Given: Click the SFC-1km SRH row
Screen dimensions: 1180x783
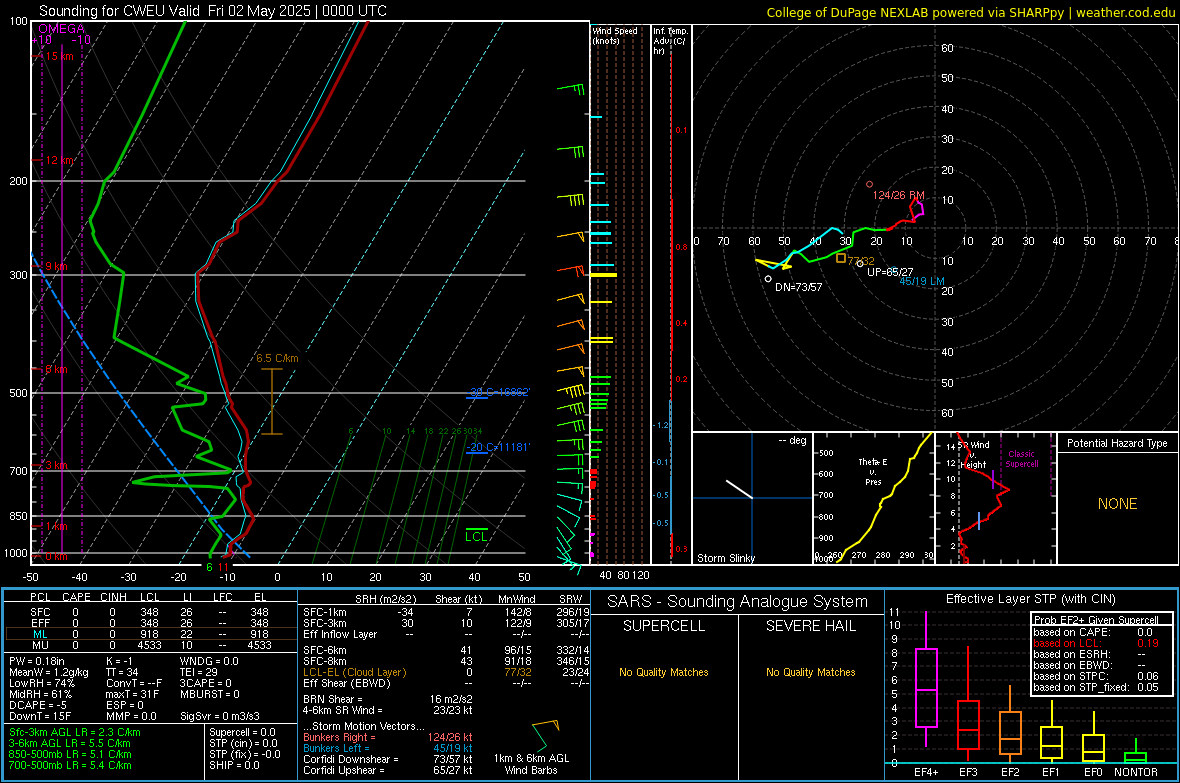Looking at the screenshot, I should (x=446, y=612).
